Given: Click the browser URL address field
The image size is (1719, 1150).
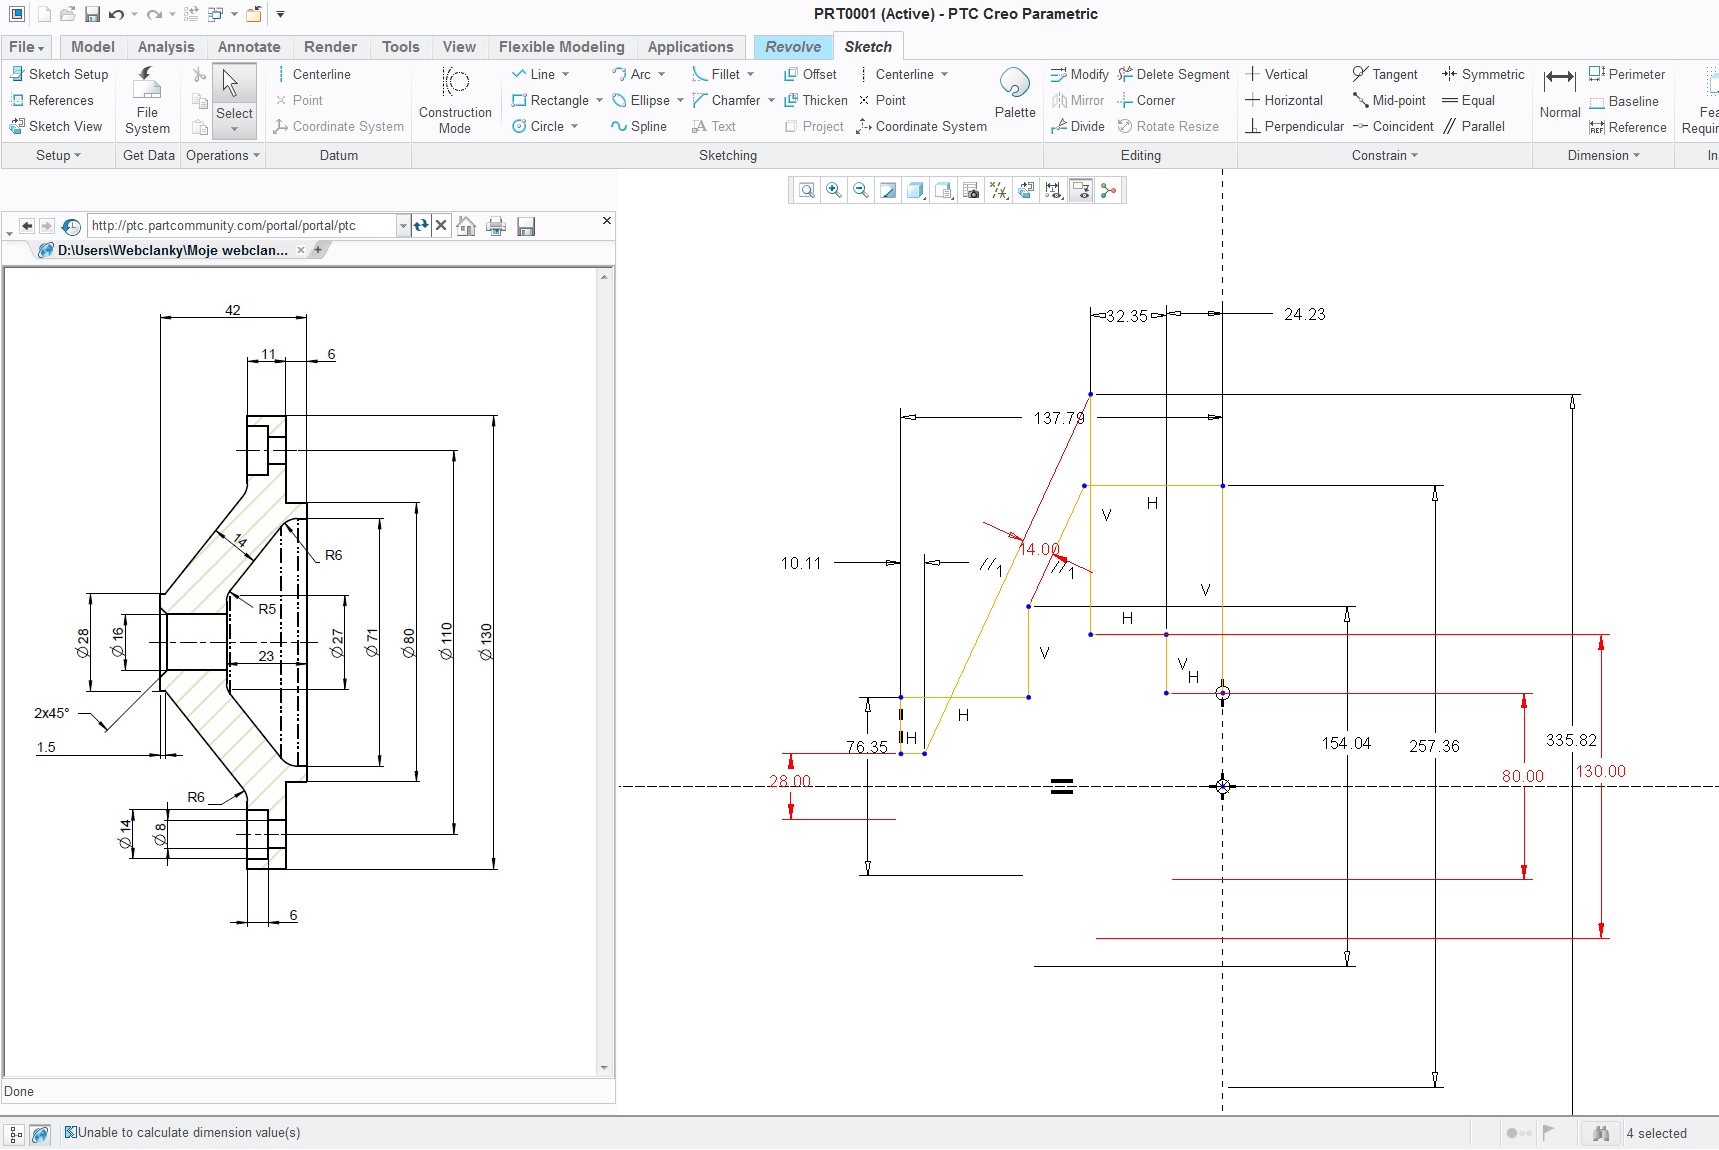Looking at the screenshot, I should coord(242,226).
